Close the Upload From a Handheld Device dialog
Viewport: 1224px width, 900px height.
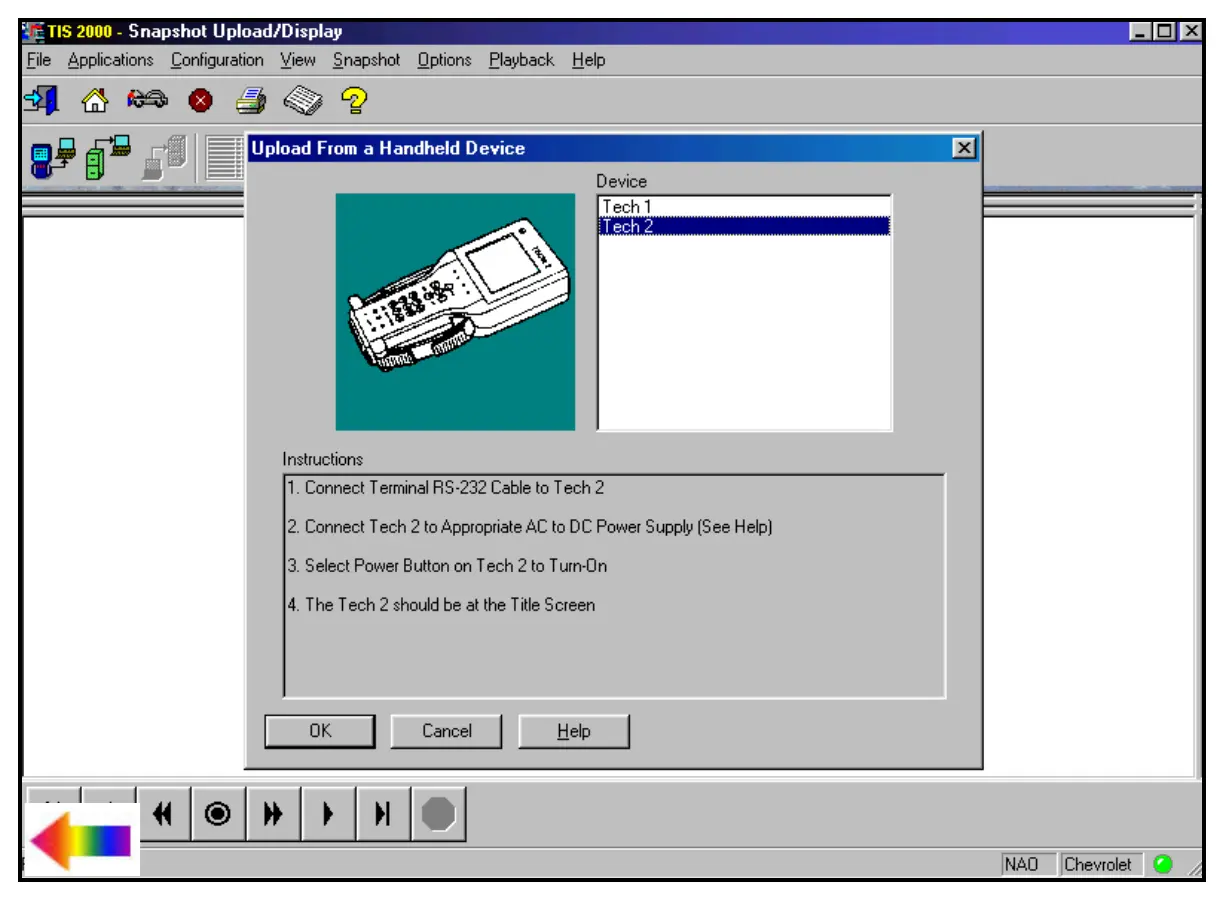[963, 148]
